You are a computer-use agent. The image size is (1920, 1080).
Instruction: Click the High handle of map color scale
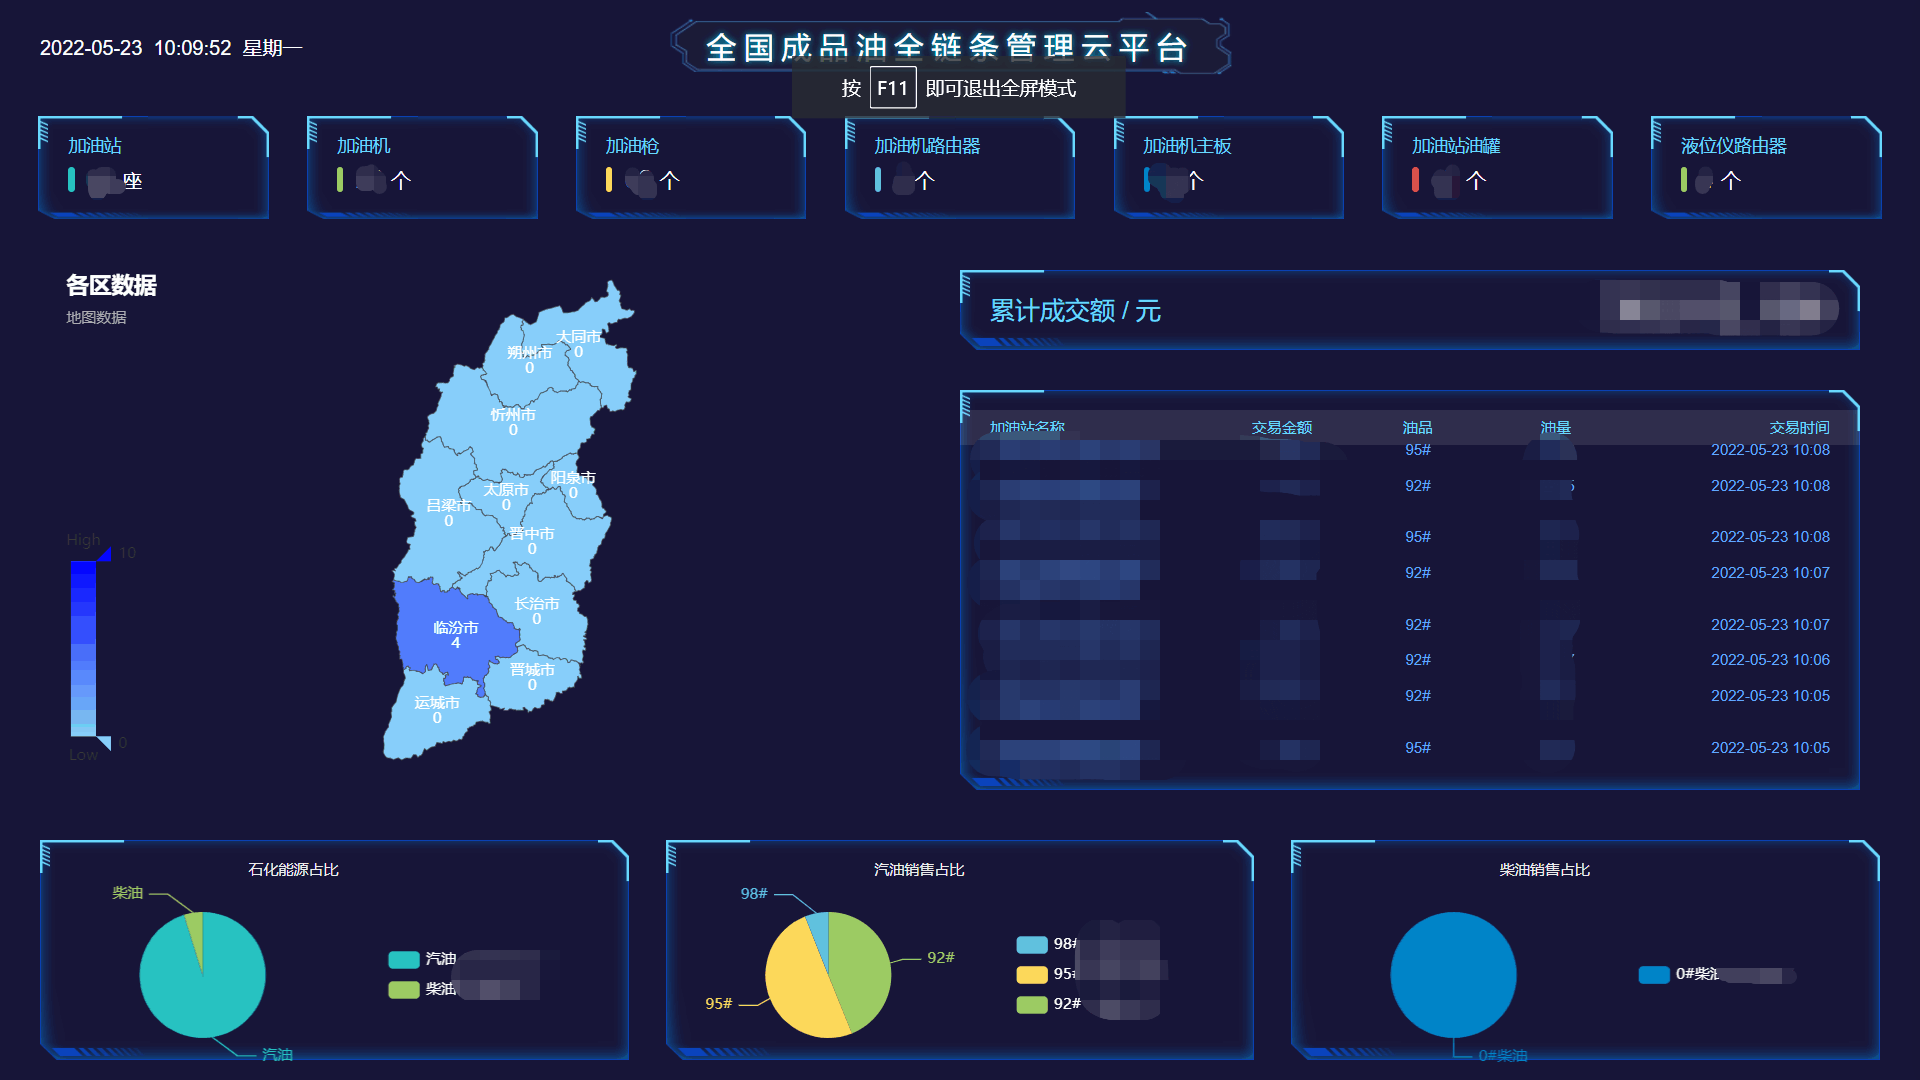click(104, 554)
